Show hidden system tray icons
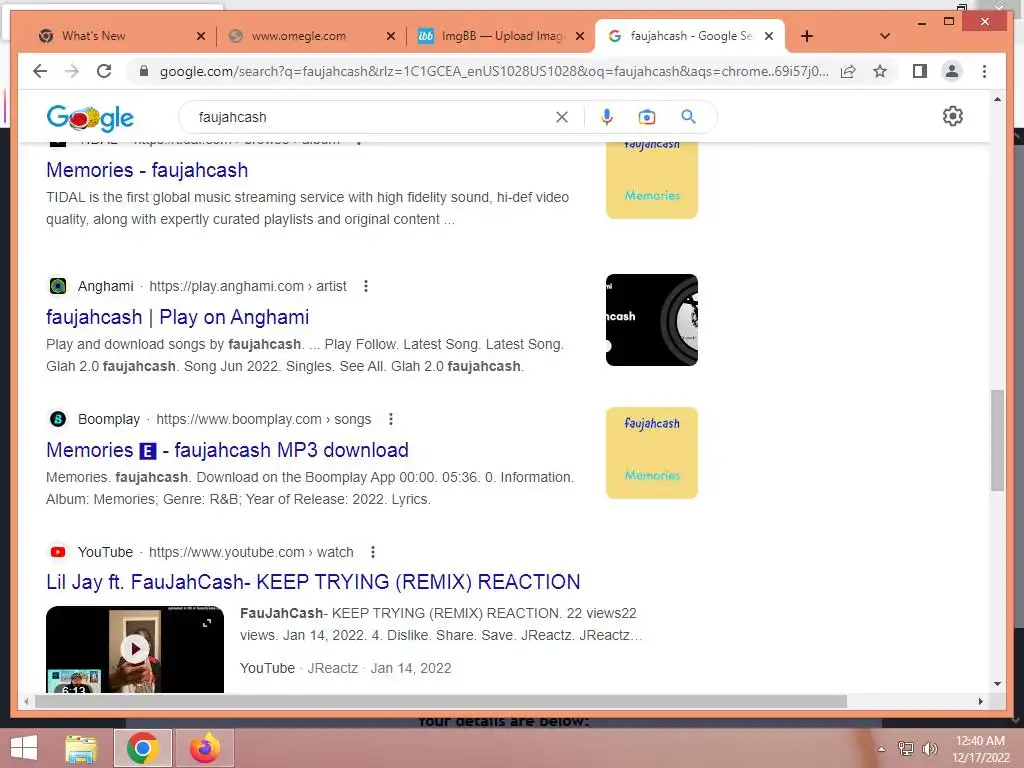 point(881,749)
